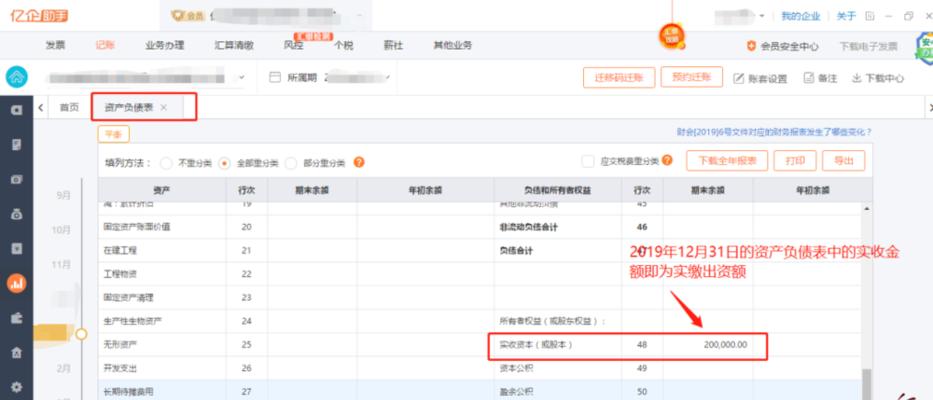Click 下载电子发票 in the top bar
933x400 pixels.
click(868, 46)
